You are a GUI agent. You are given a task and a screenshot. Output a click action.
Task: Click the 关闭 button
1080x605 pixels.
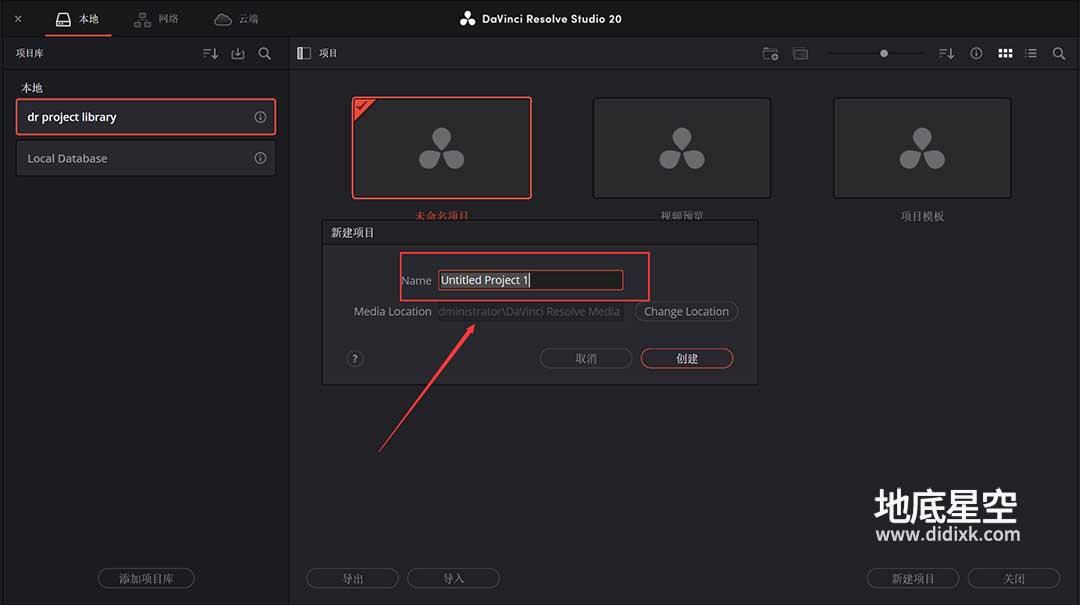tap(1013, 578)
